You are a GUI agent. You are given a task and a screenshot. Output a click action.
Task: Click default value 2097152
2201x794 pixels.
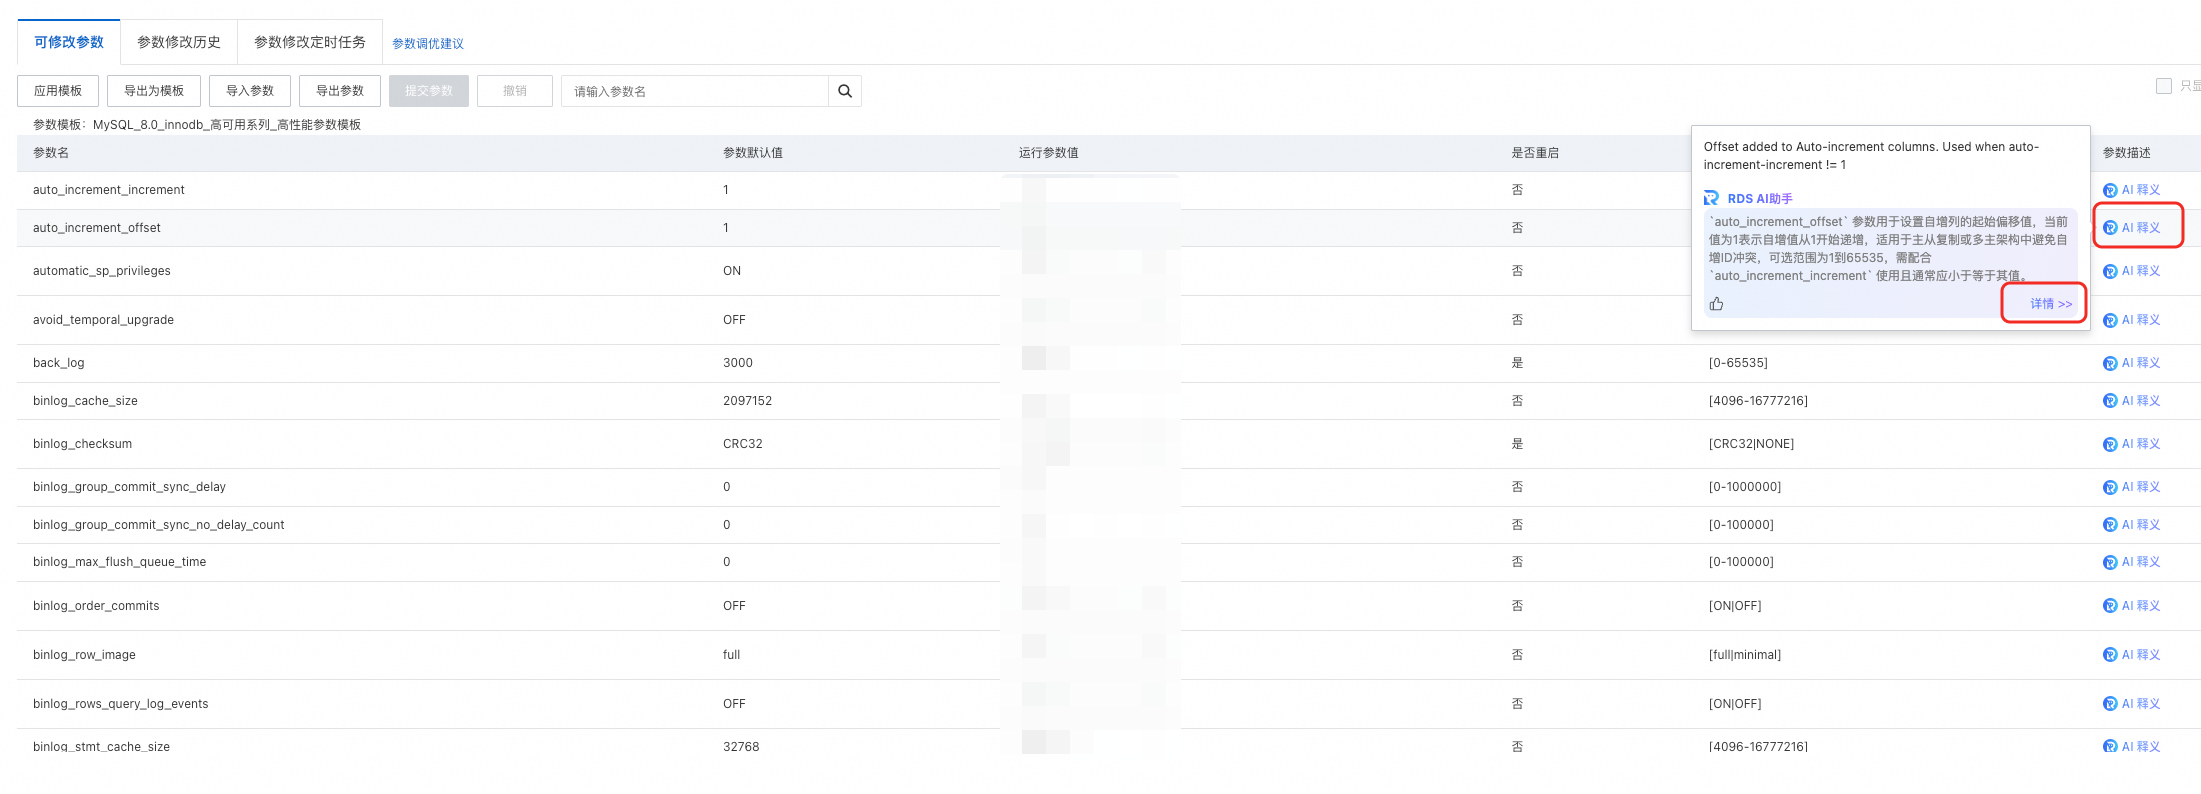point(748,401)
